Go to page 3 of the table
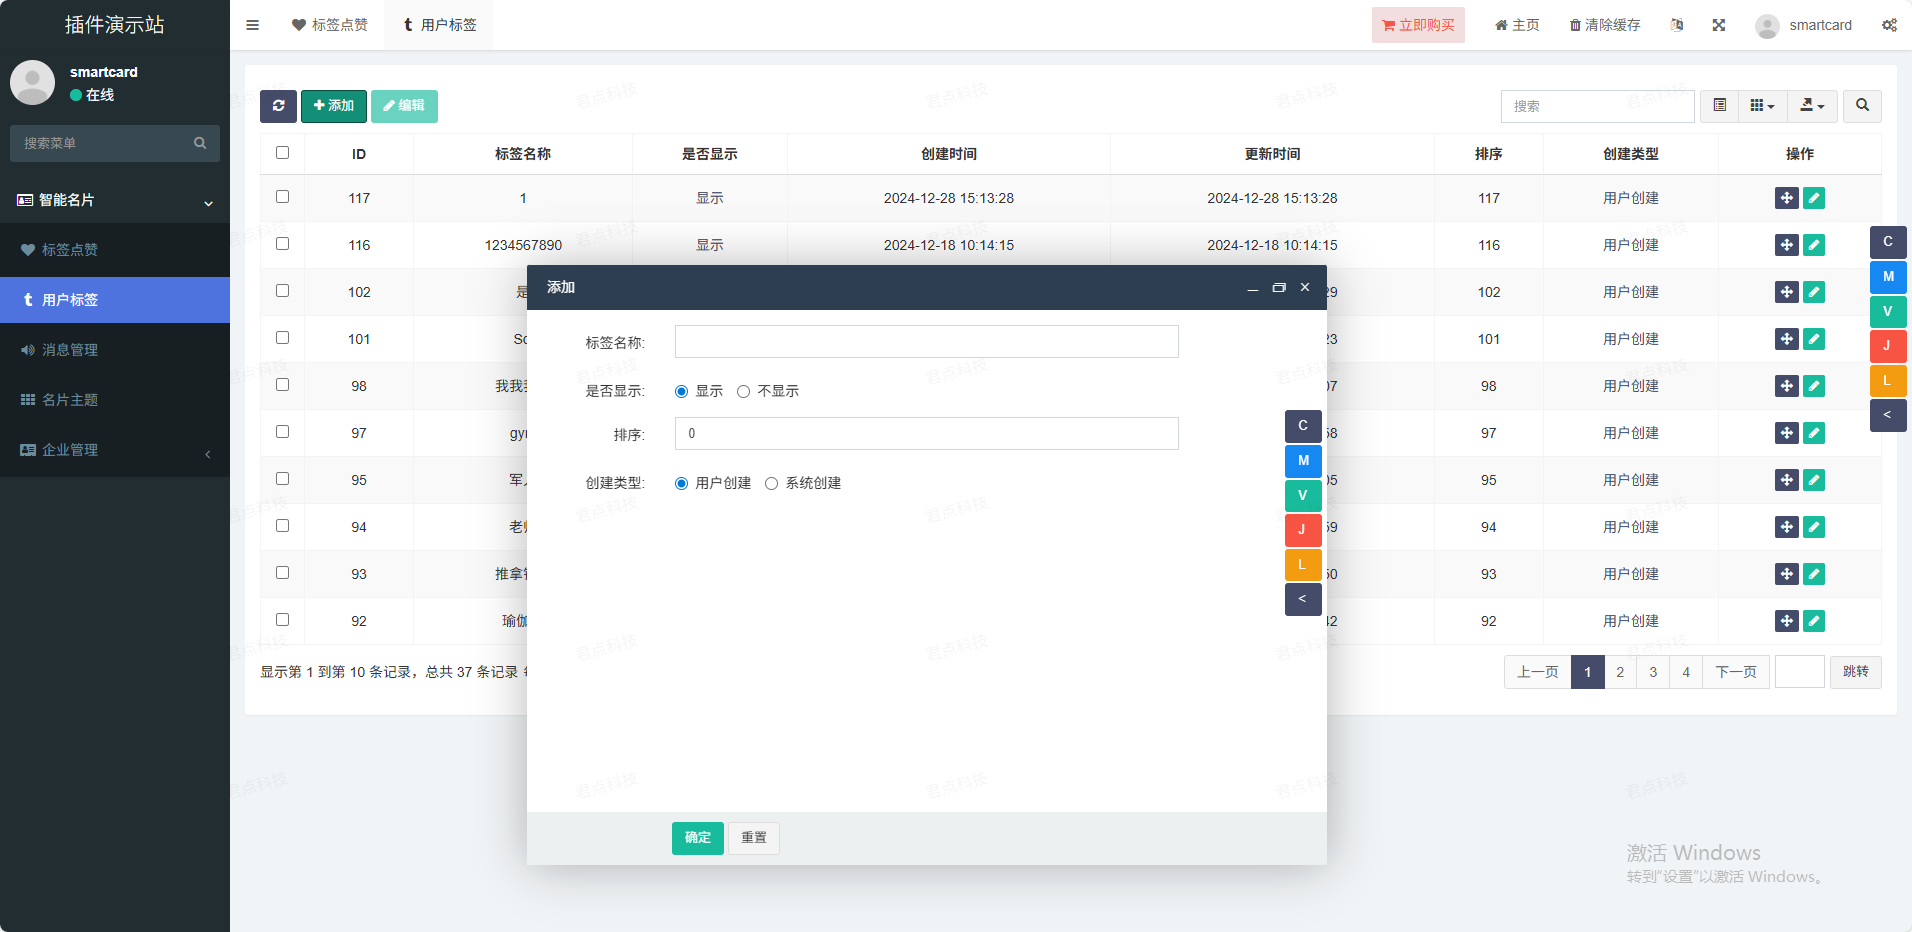1912x932 pixels. pos(1653,672)
